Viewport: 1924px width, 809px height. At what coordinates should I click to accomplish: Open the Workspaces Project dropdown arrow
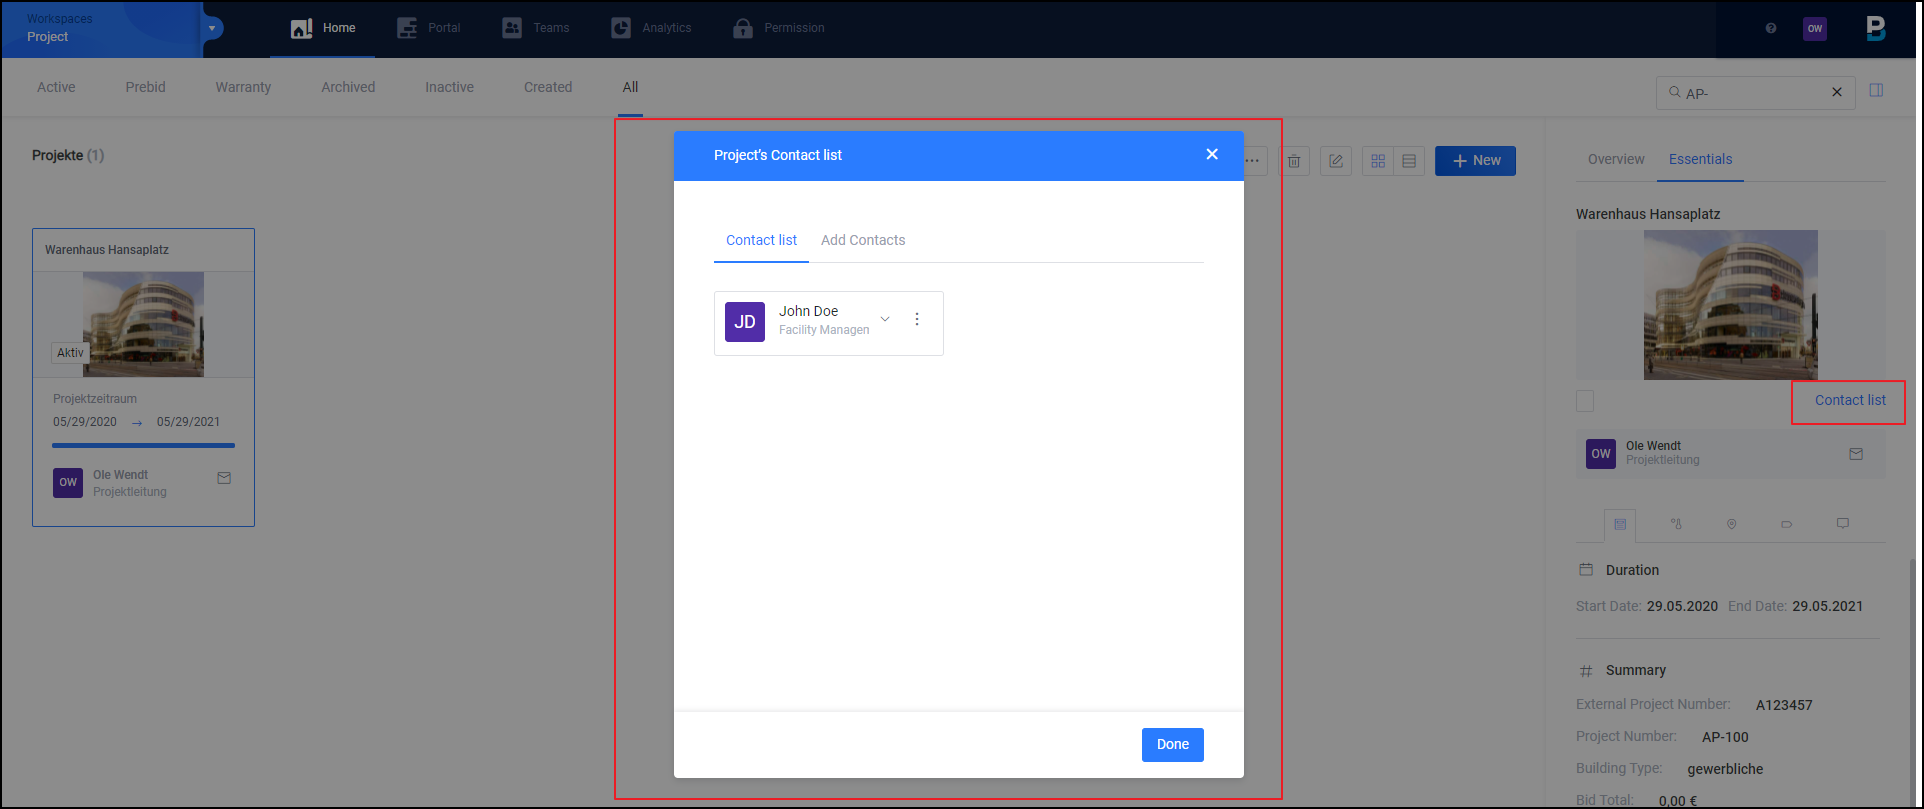[212, 28]
